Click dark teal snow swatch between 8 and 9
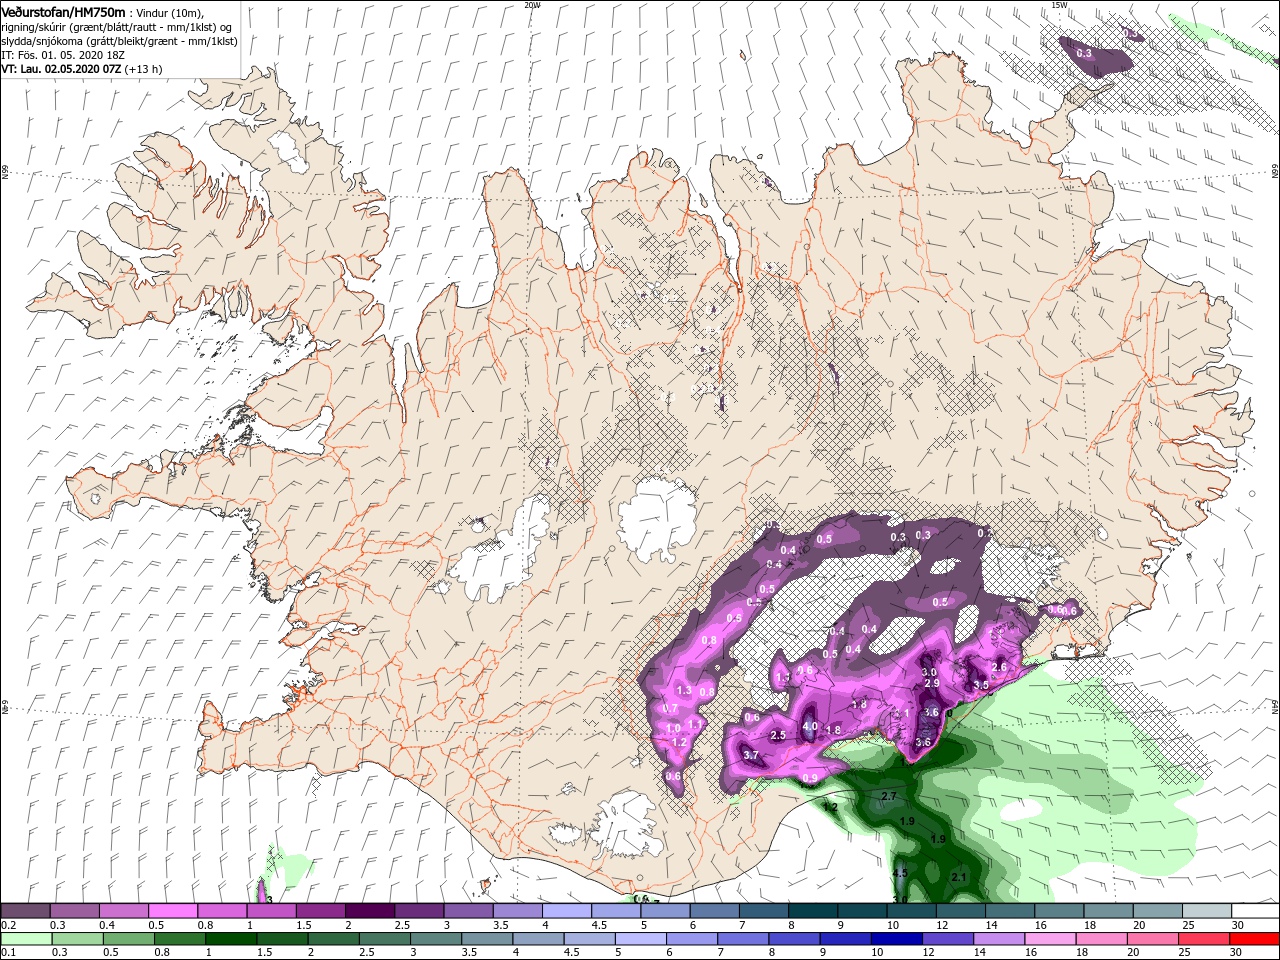Viewport: 1280px width, 960px height. 812,910
